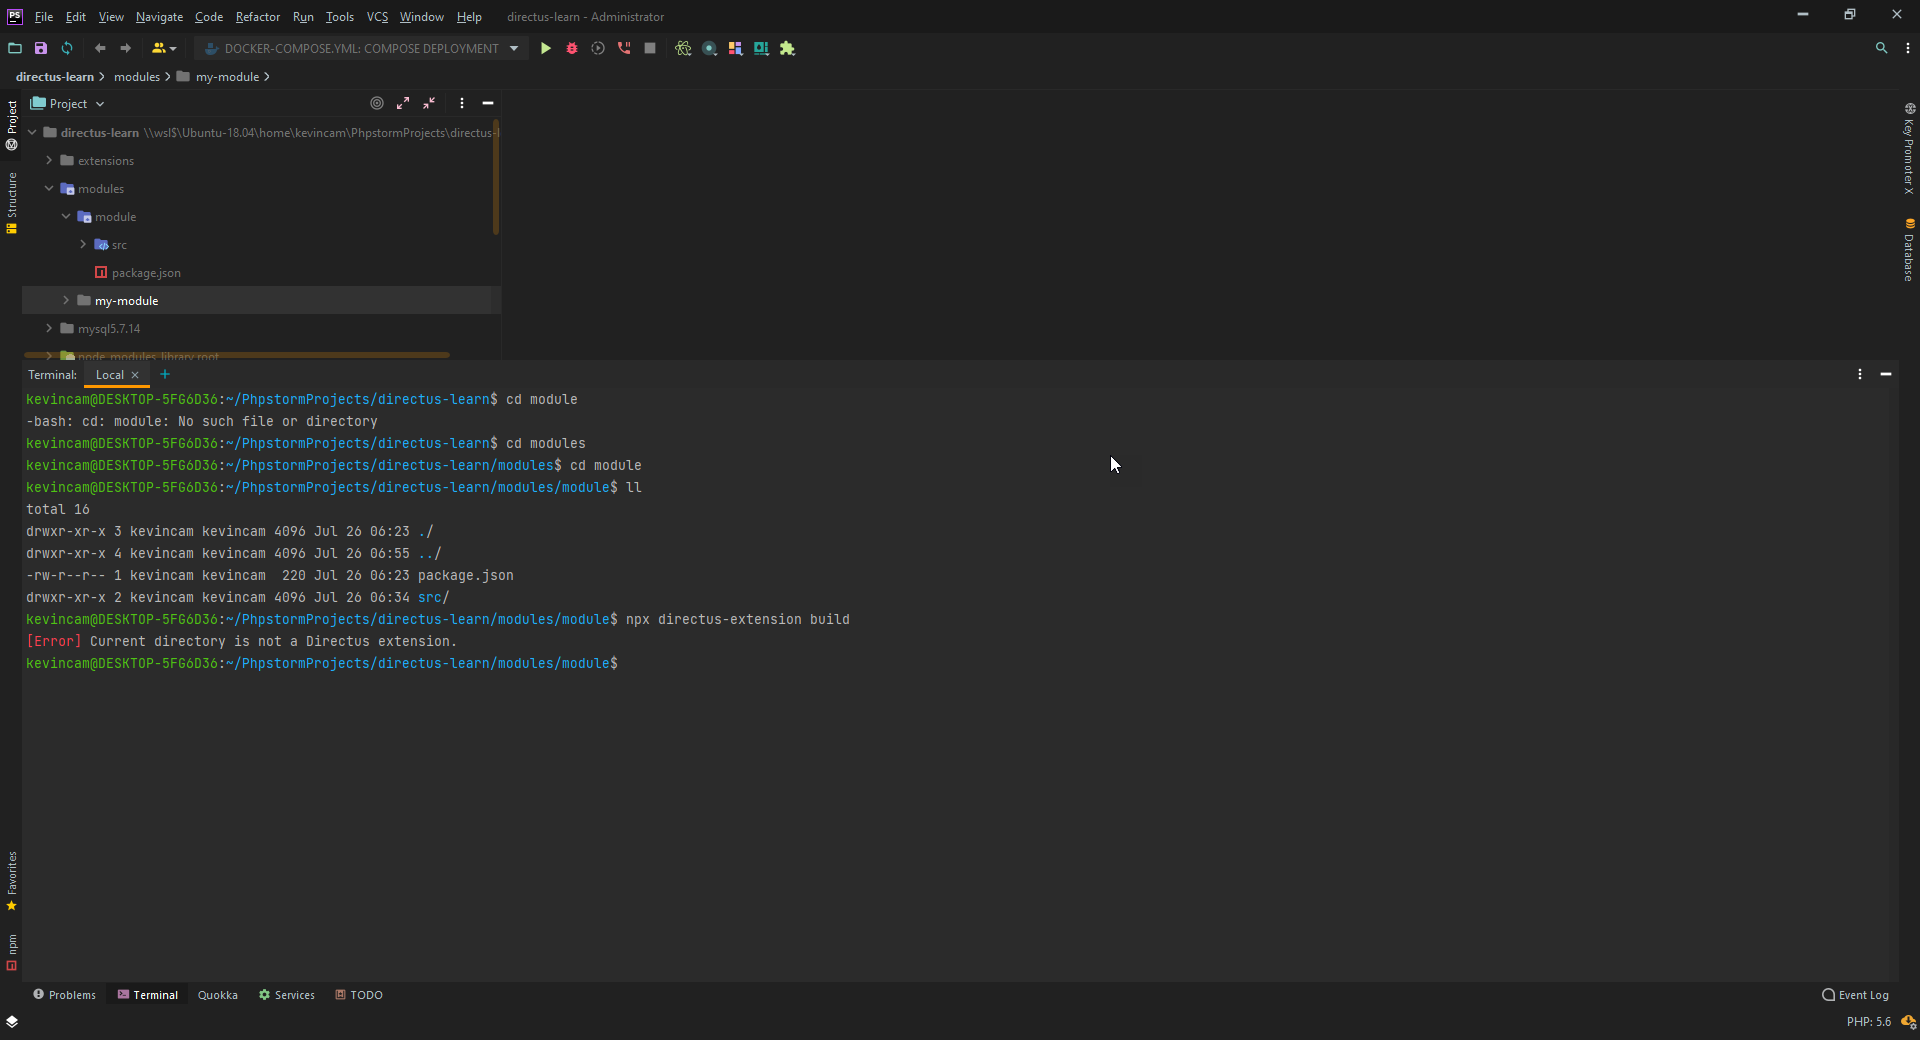Expand the mysql5.7.14 folder
The width and height of the screenshot is (1920, 1040).
[x=47, y=328]
